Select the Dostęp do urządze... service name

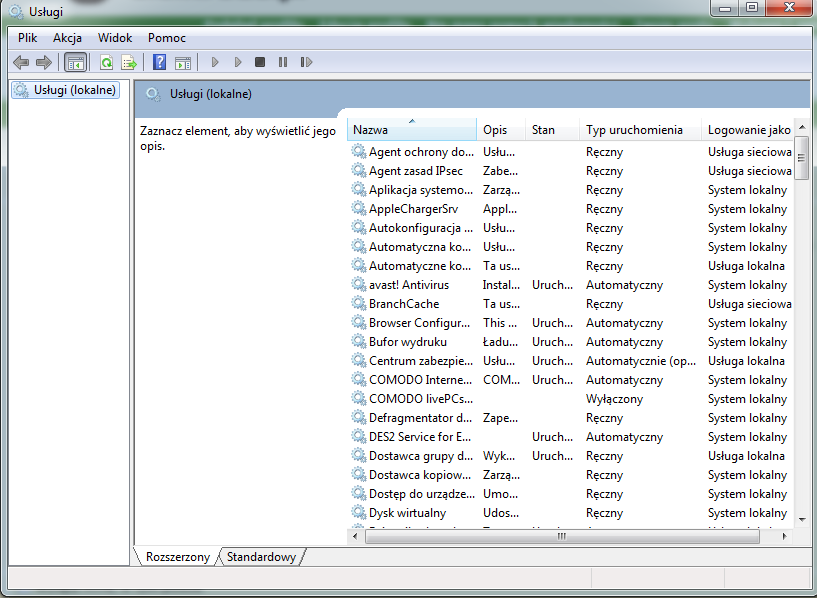point(422,494)
